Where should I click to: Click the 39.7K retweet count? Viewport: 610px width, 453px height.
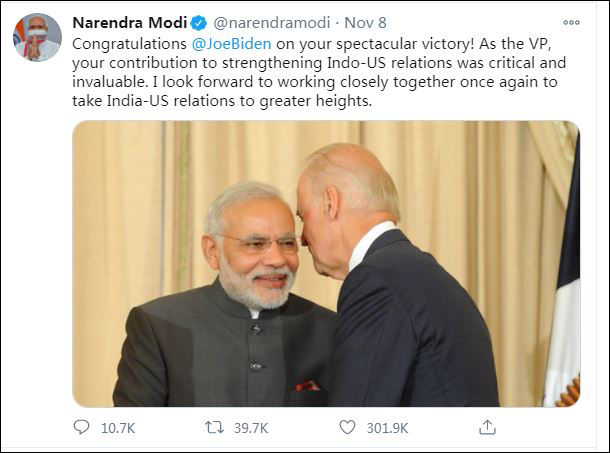(251, 428)
